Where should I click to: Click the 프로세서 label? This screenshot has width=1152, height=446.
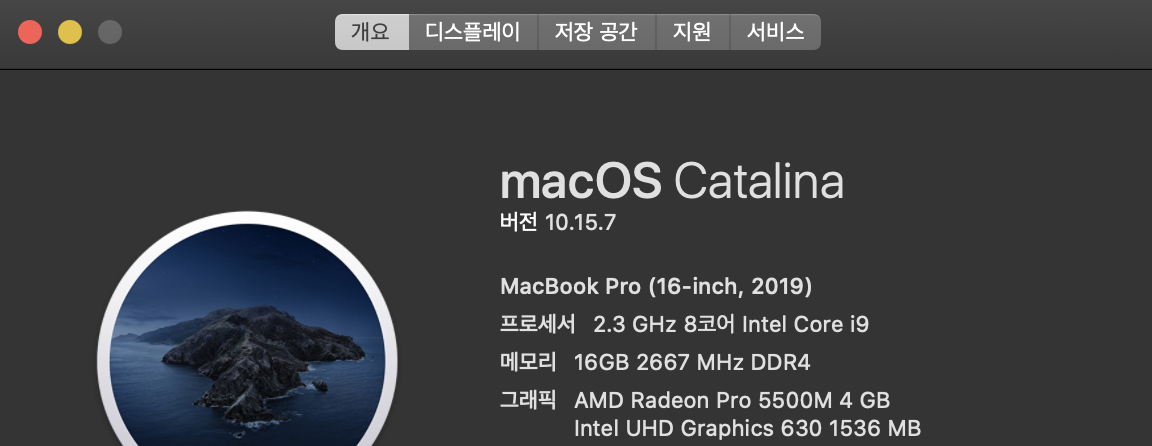[x=538, y=324]
